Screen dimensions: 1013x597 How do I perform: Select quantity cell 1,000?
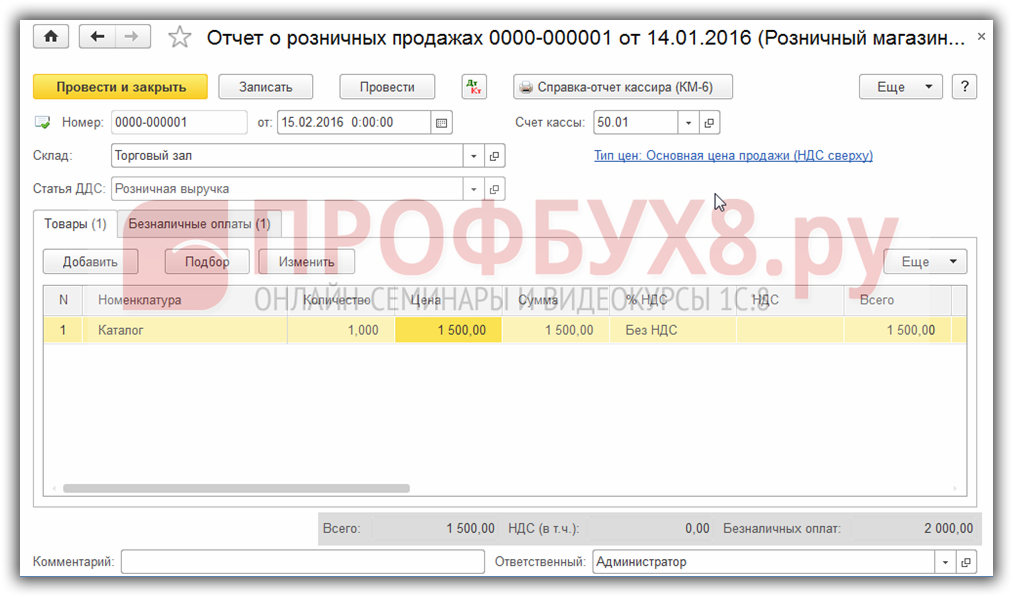coord(340,330)
